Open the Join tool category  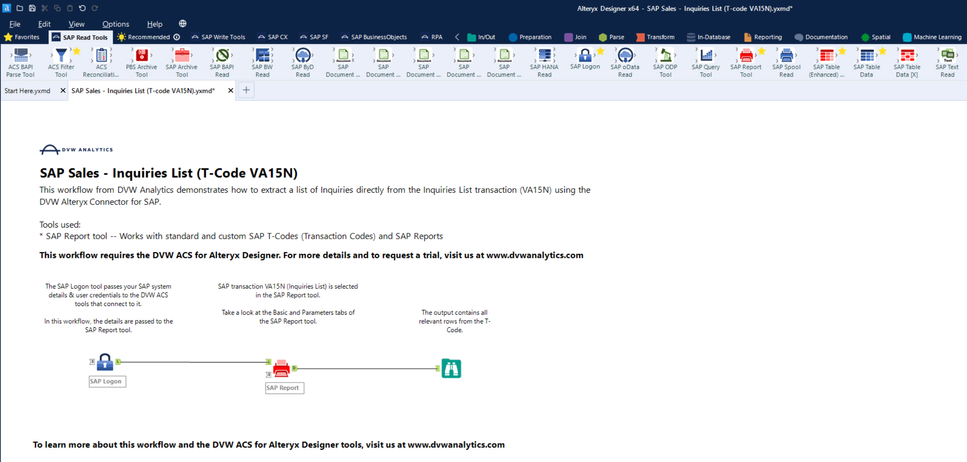pyautogui.click(x=575, y=37)
